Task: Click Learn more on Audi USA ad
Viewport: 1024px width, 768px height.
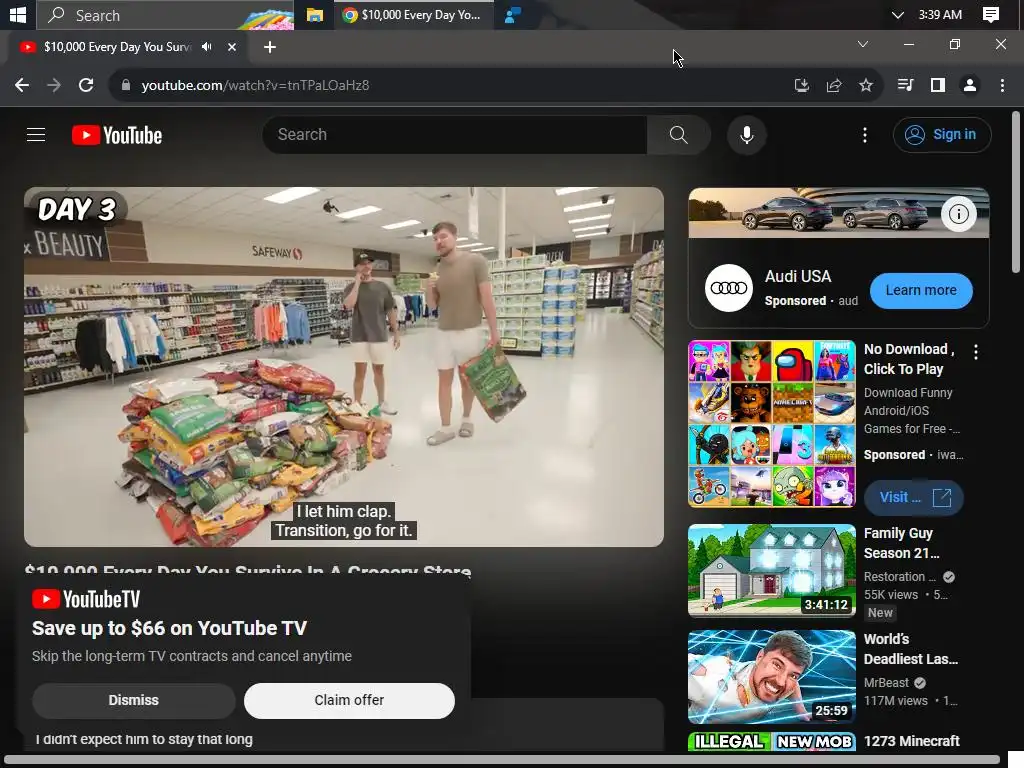Action: [x=921, y=291]
